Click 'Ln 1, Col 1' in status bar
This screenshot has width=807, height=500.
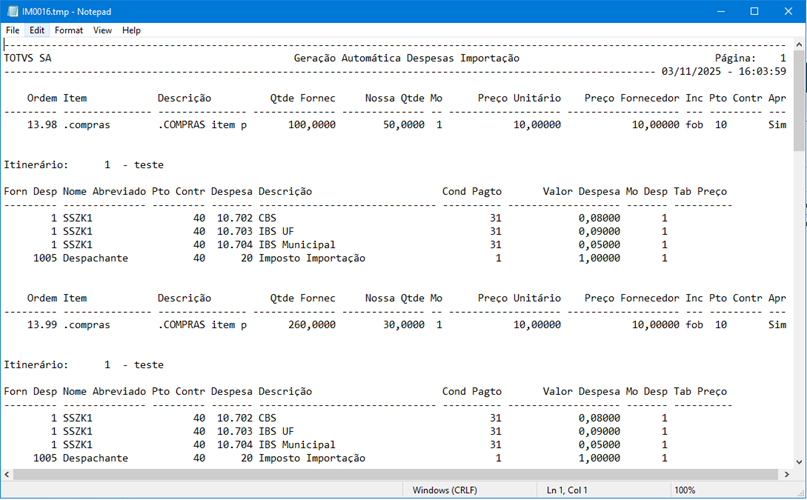coord(567,490)
